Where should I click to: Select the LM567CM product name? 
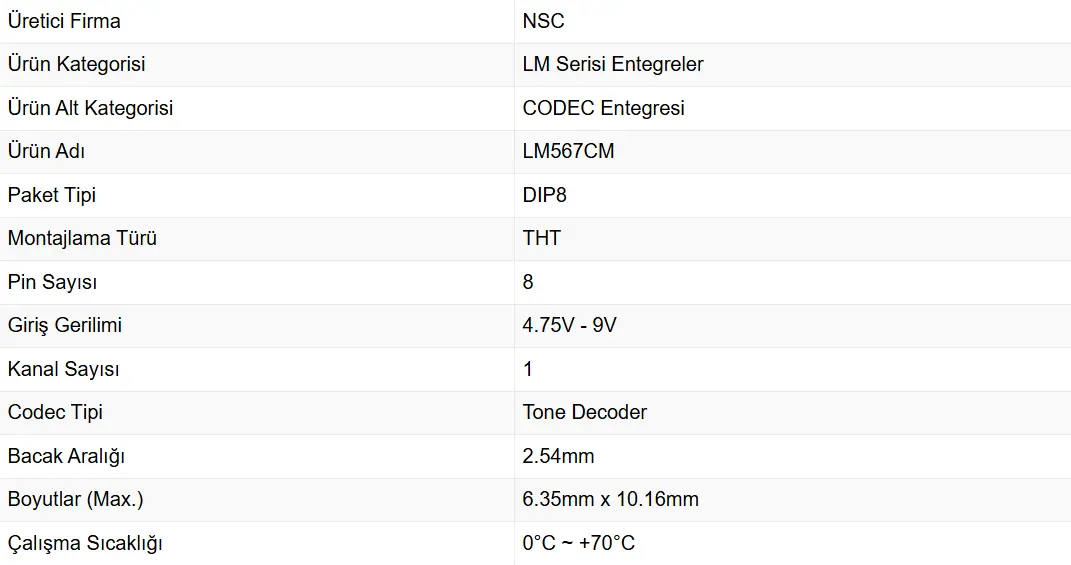568,151
